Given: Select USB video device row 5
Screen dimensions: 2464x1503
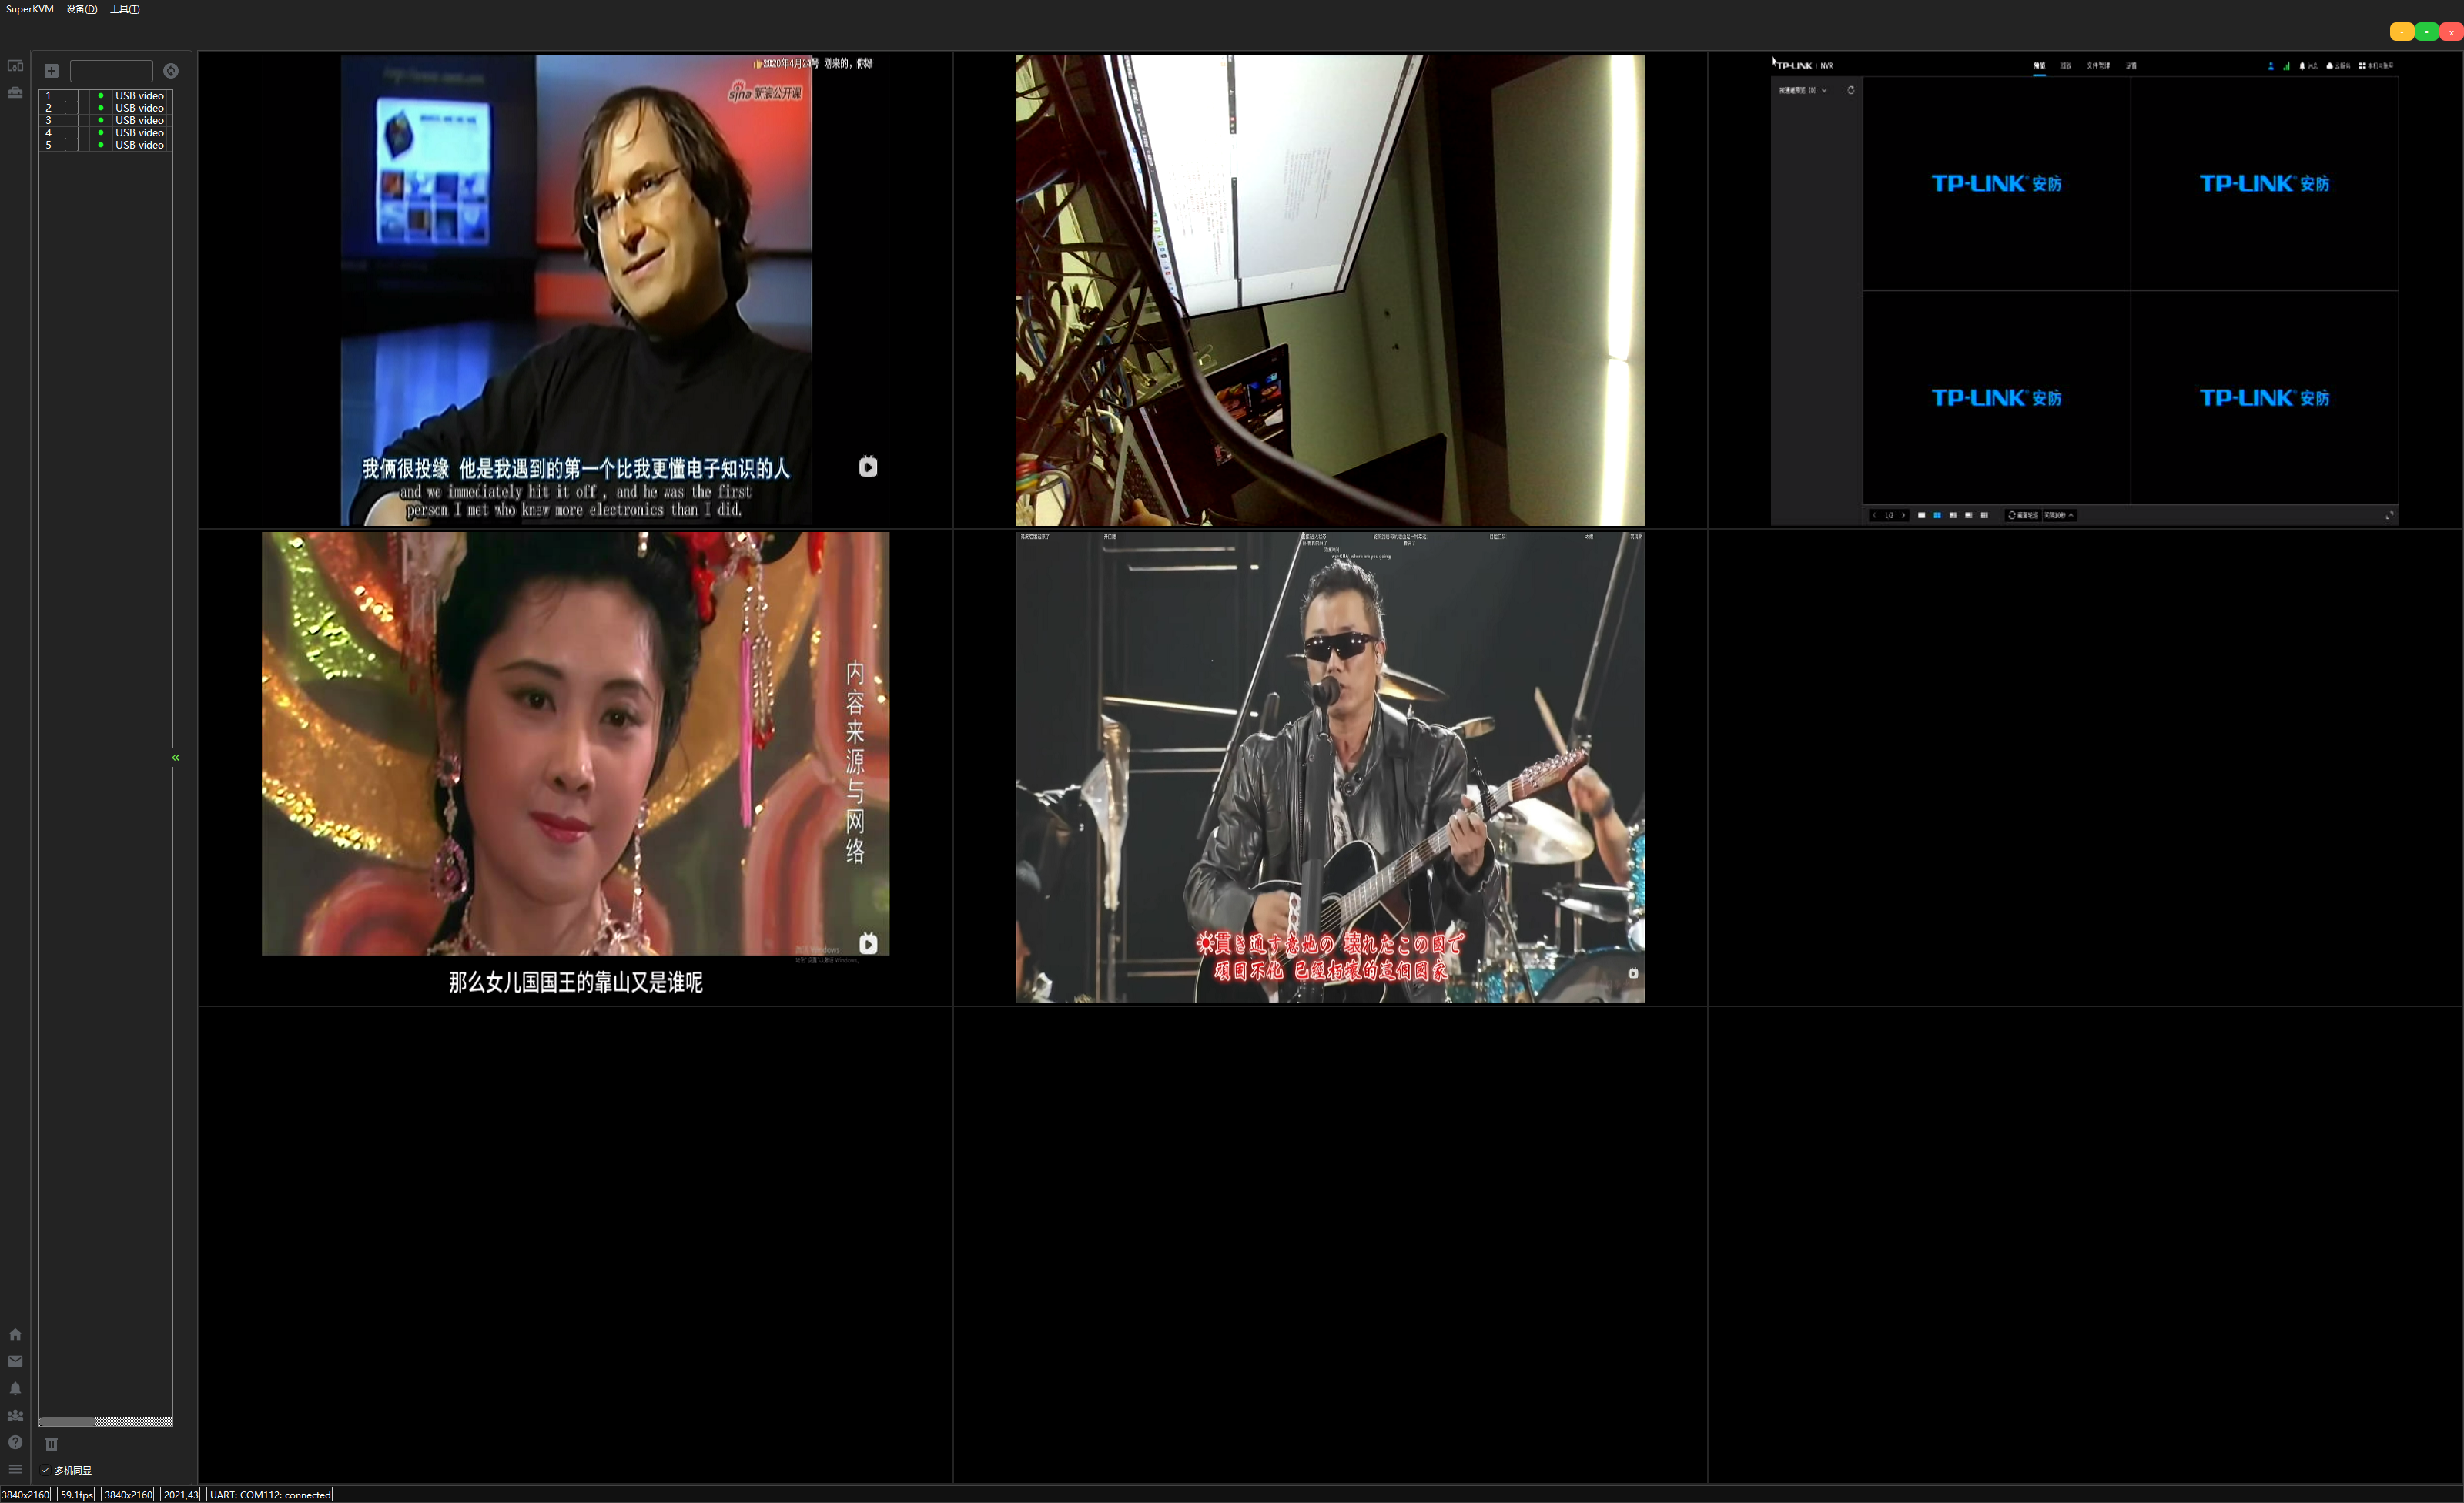Looking at the screenshot, I should tap(105, 145).
